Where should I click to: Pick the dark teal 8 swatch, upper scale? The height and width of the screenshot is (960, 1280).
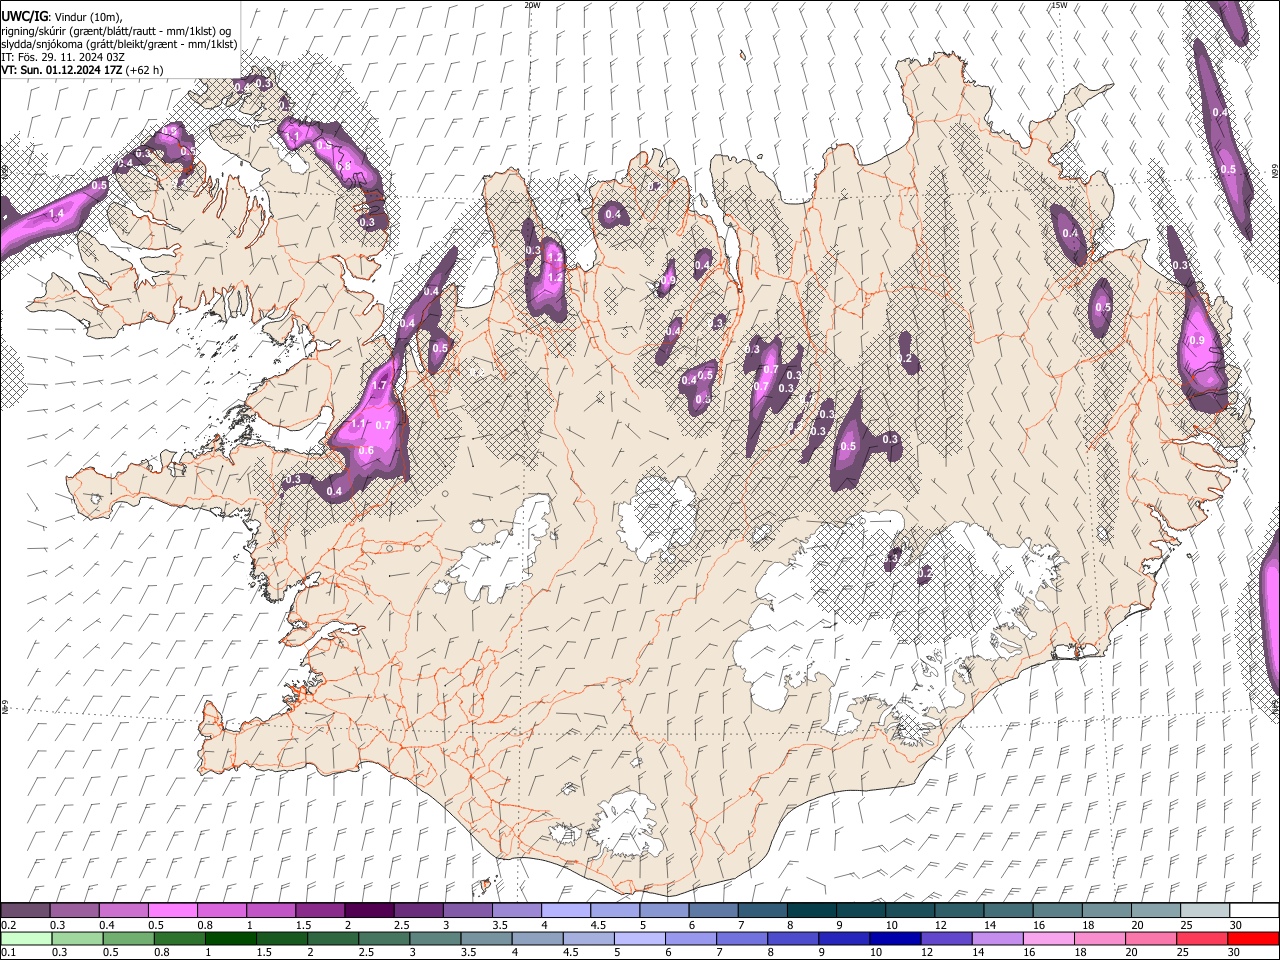pos(811,911)
